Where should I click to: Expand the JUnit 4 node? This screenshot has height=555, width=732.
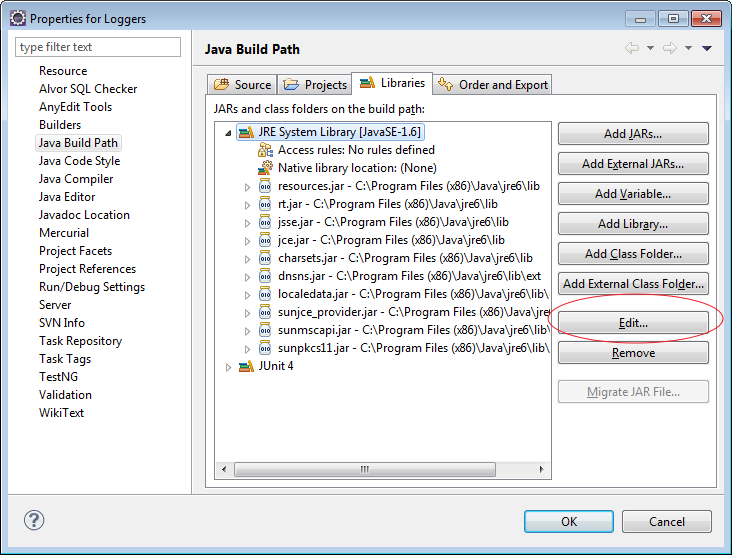pos(228,367)
